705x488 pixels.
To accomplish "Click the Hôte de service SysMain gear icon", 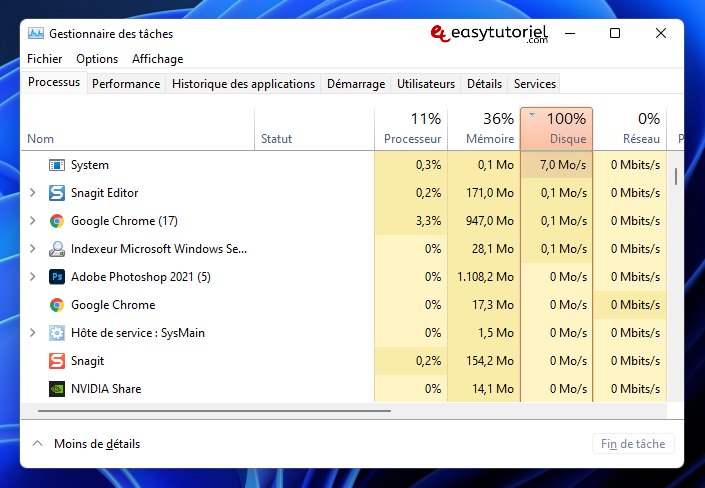I will [57, 333].
